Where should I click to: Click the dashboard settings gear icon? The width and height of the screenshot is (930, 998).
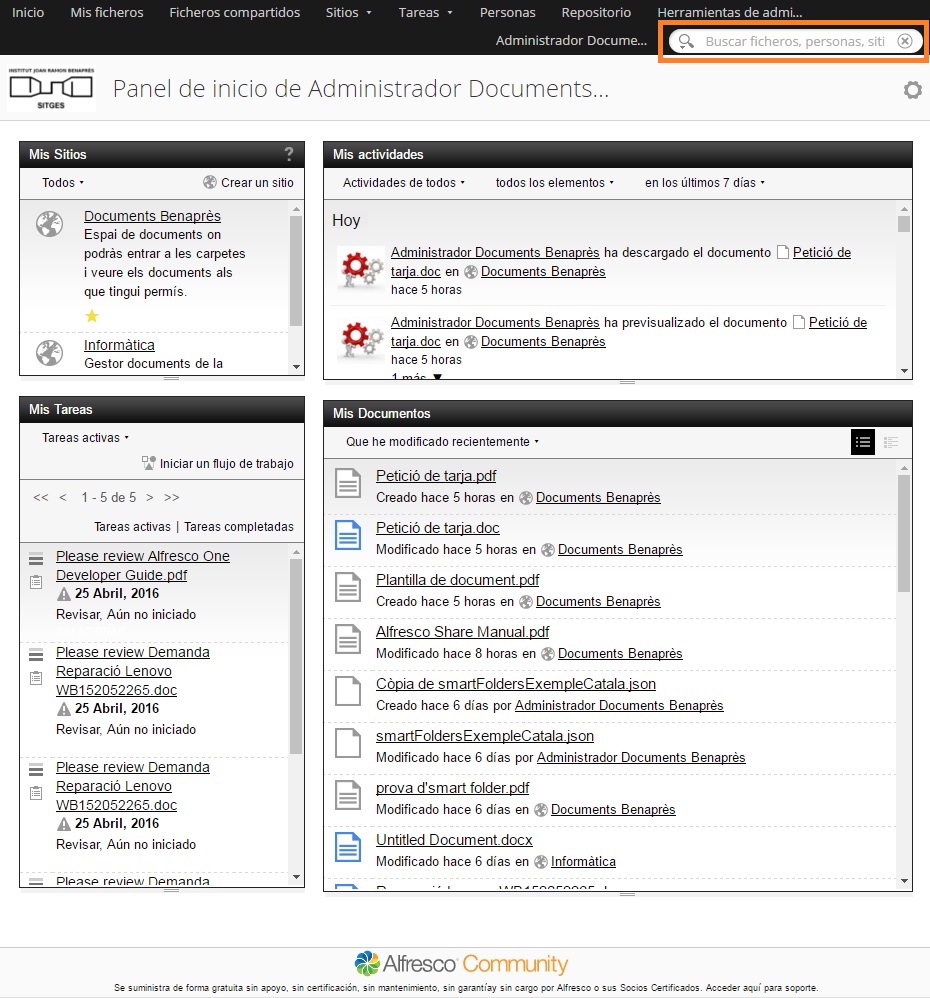point(912,90)
